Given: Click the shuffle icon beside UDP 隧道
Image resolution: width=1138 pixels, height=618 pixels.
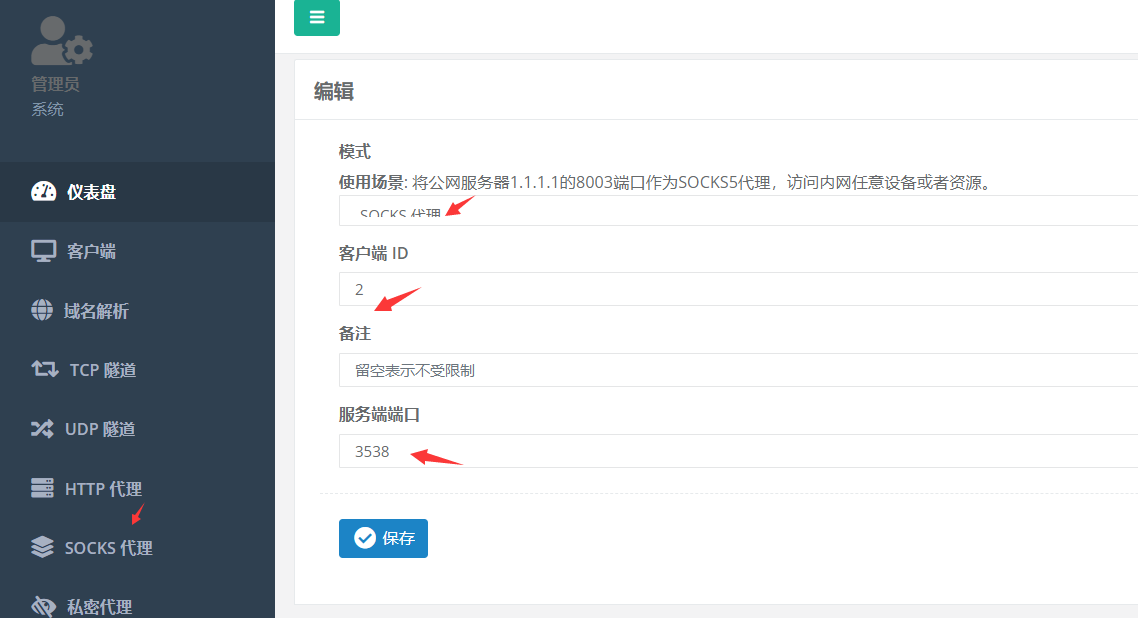Looking at the screenshot, I should 42,429.
